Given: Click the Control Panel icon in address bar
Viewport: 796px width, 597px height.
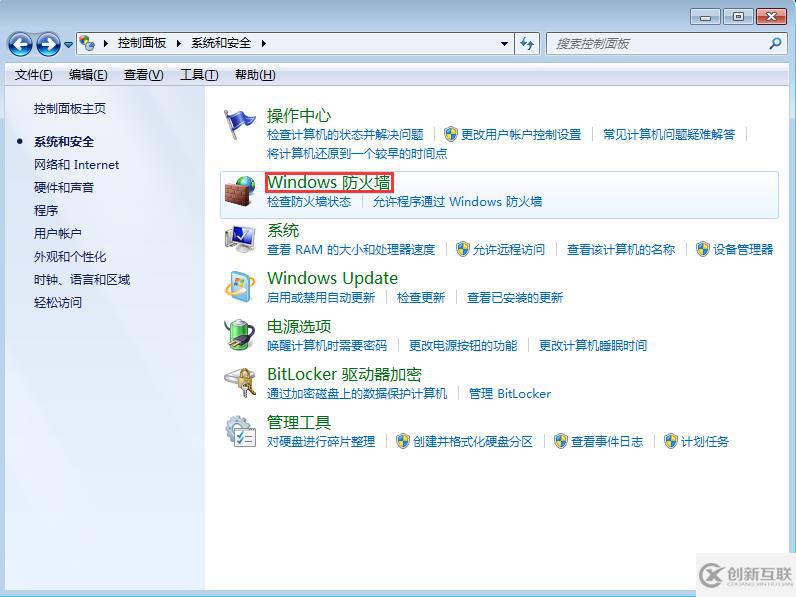Looking at the screenshot, I should coord(87,43).
